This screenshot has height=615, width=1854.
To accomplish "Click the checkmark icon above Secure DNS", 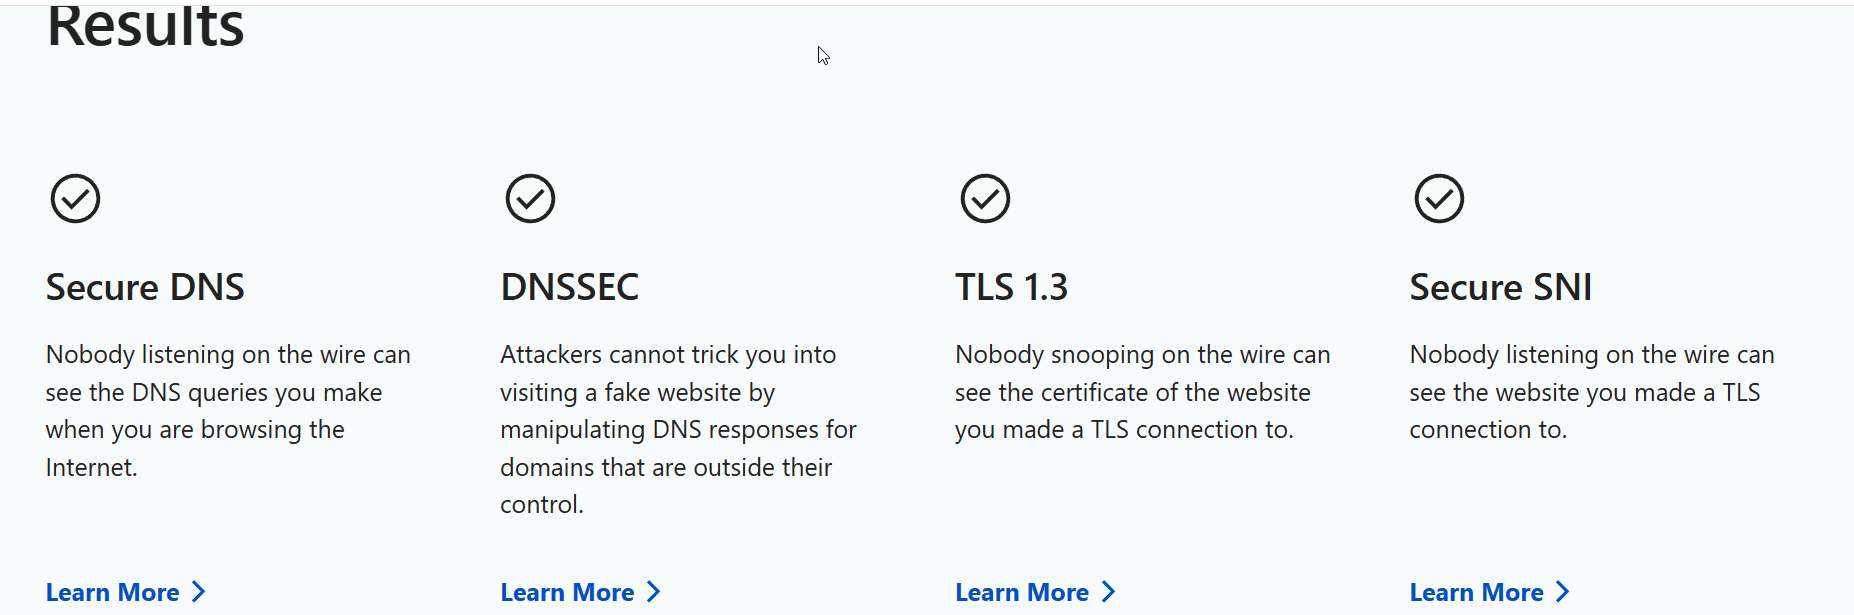I will [x=76, y=198].
